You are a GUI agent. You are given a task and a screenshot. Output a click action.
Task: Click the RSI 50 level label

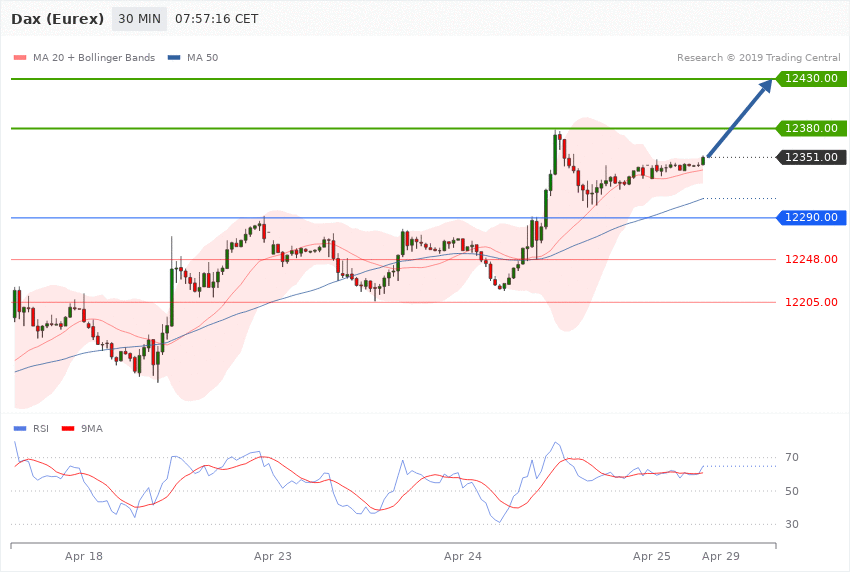pyautogui.click(x=792, y=491)
